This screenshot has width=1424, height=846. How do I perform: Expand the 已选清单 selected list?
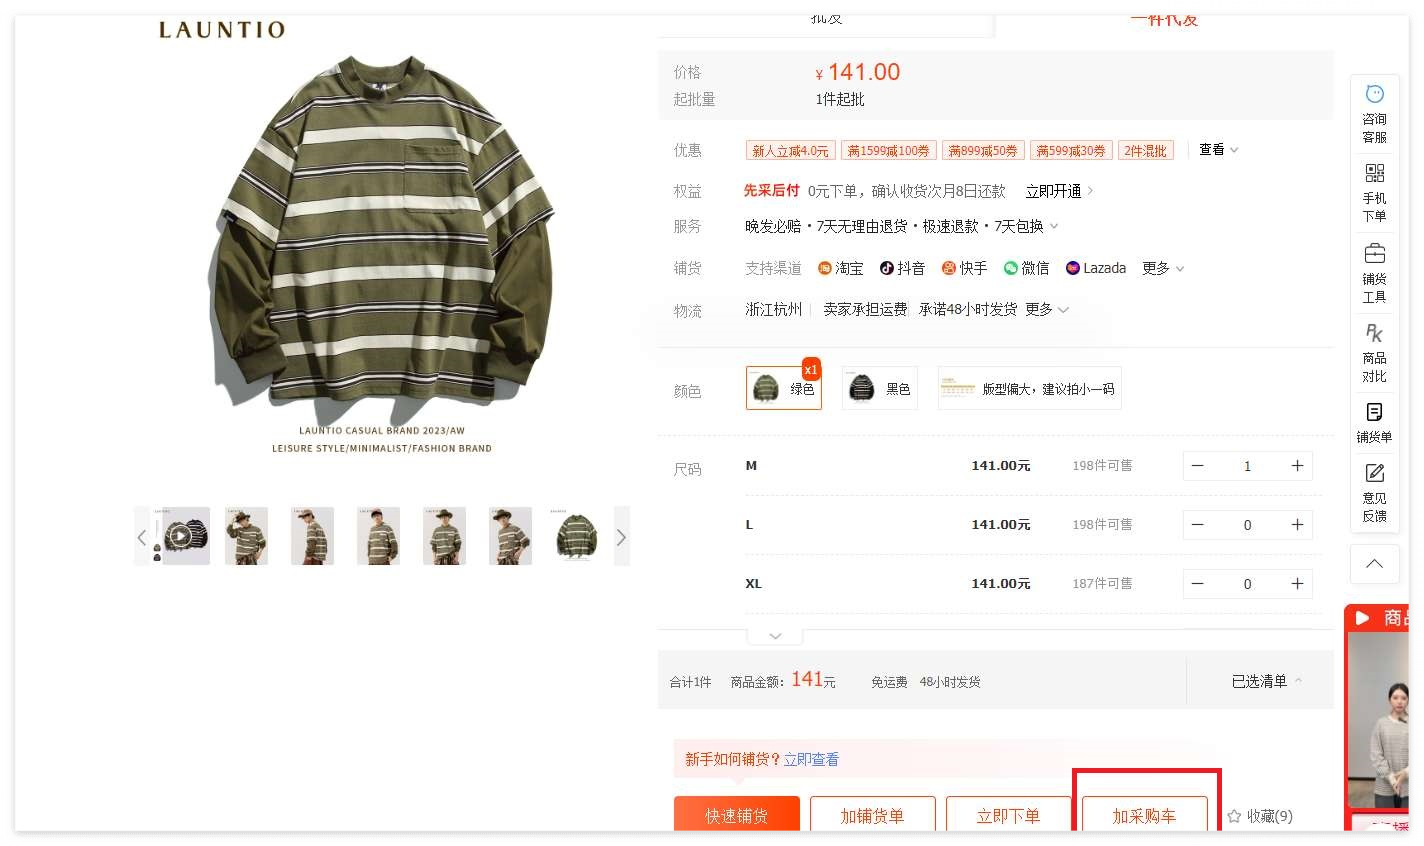(1267, 681)
